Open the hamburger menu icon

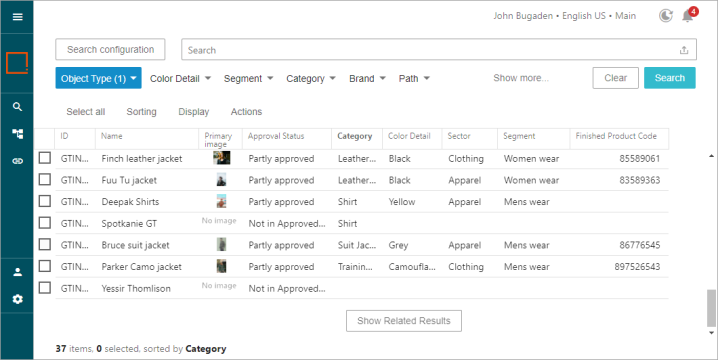tap(17, 17)
